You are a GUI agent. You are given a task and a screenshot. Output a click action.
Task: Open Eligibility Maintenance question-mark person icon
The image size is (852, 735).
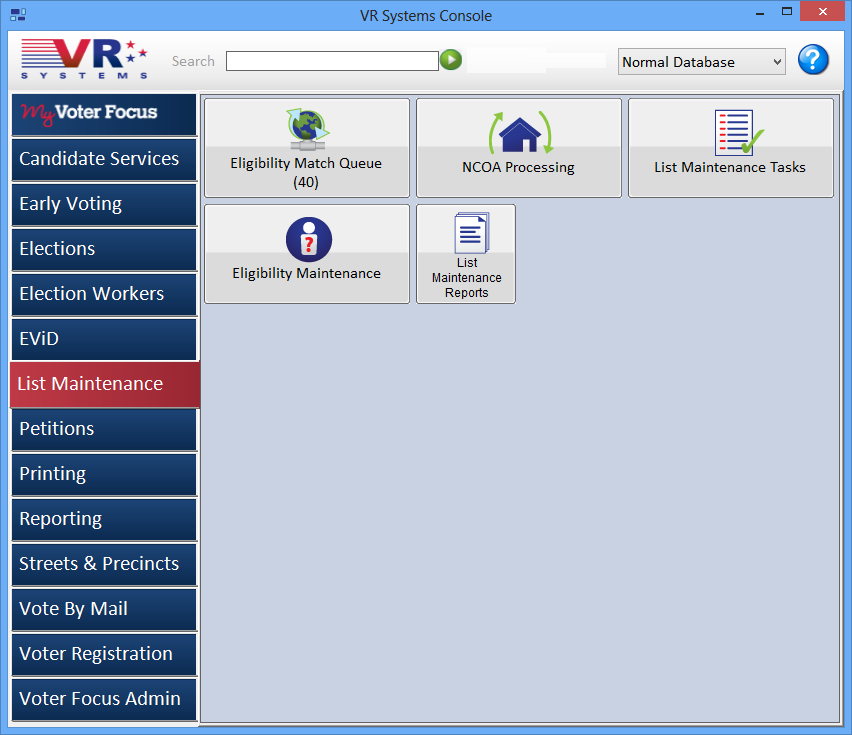pyautogui.click(x=309, y=239)
